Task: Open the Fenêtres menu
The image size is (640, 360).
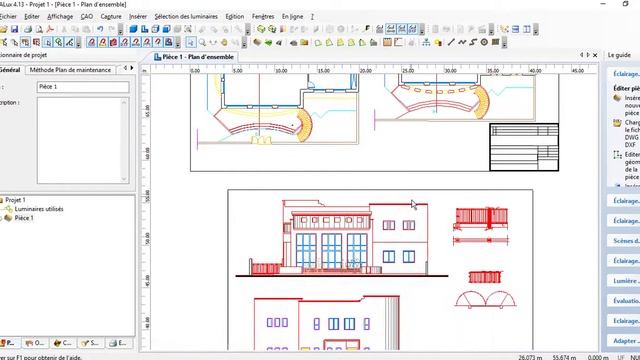Action: 263,16
